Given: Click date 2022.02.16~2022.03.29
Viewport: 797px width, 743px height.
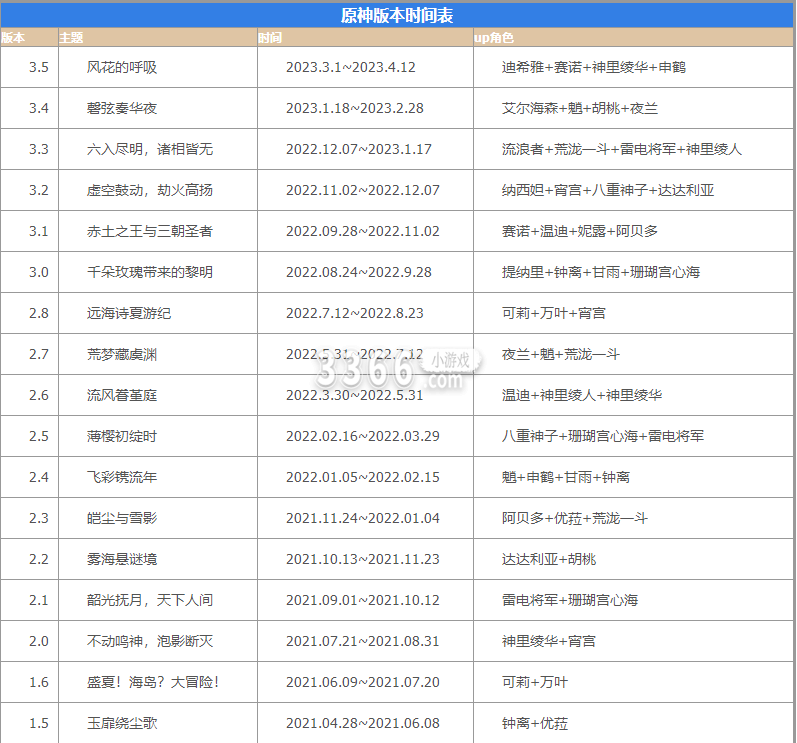Looking at the screenshot, I should 363,436.
